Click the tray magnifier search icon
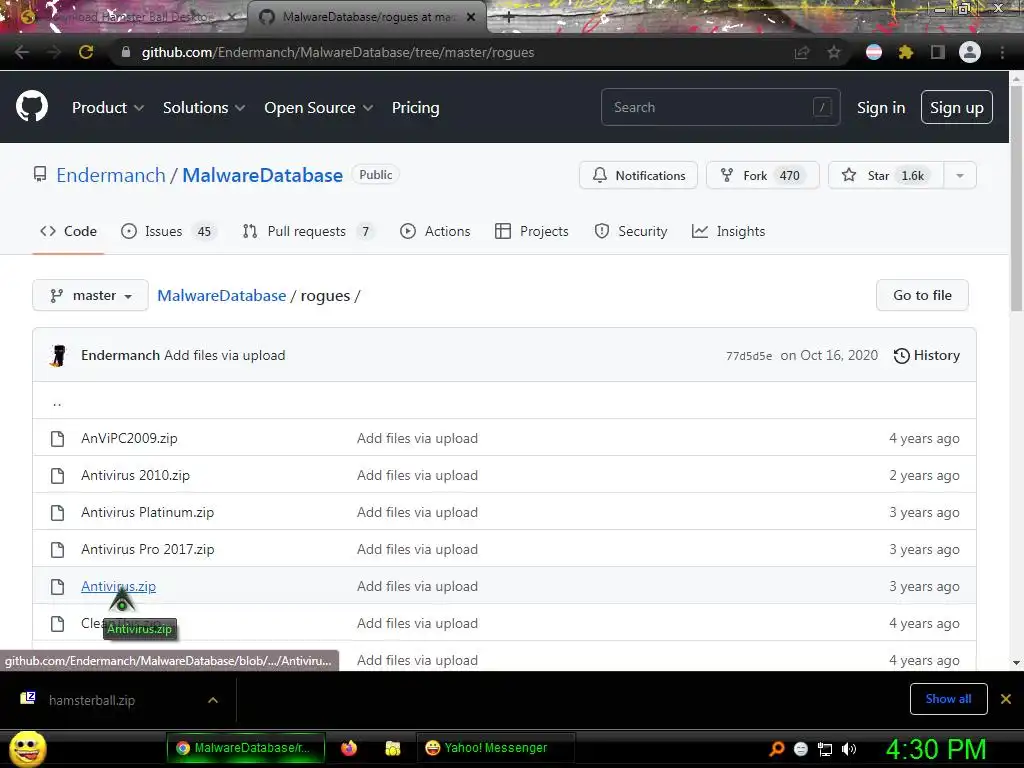The image size is (1024, 768). point(776,749)
